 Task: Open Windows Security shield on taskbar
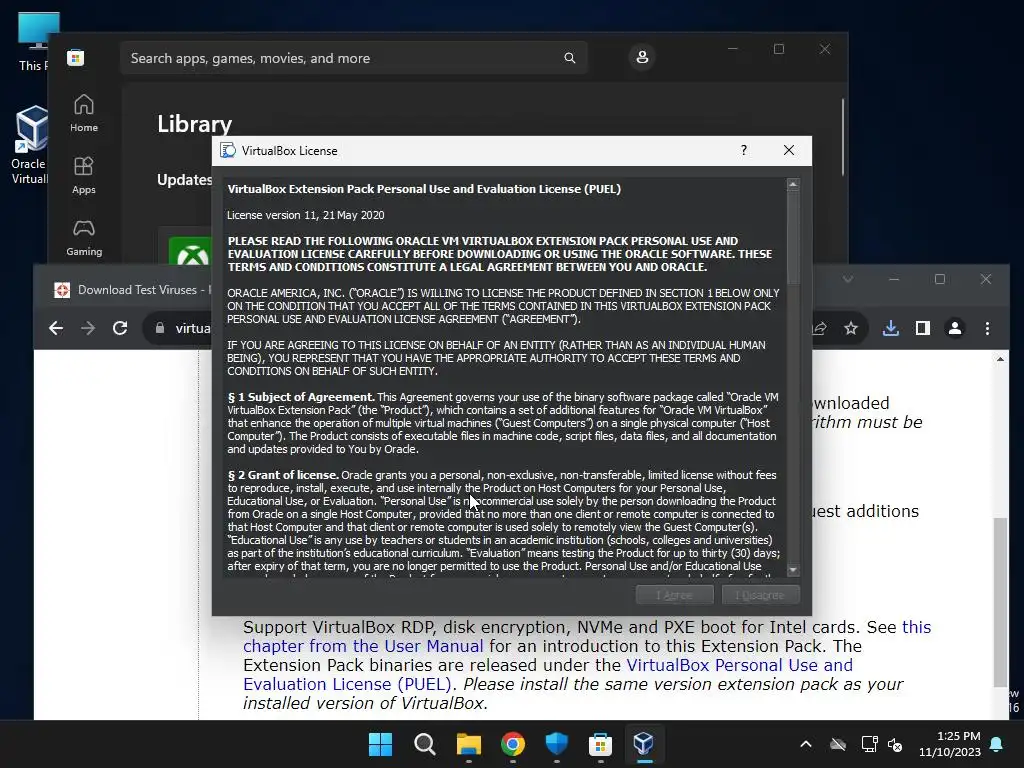click(x=556, y=743)
